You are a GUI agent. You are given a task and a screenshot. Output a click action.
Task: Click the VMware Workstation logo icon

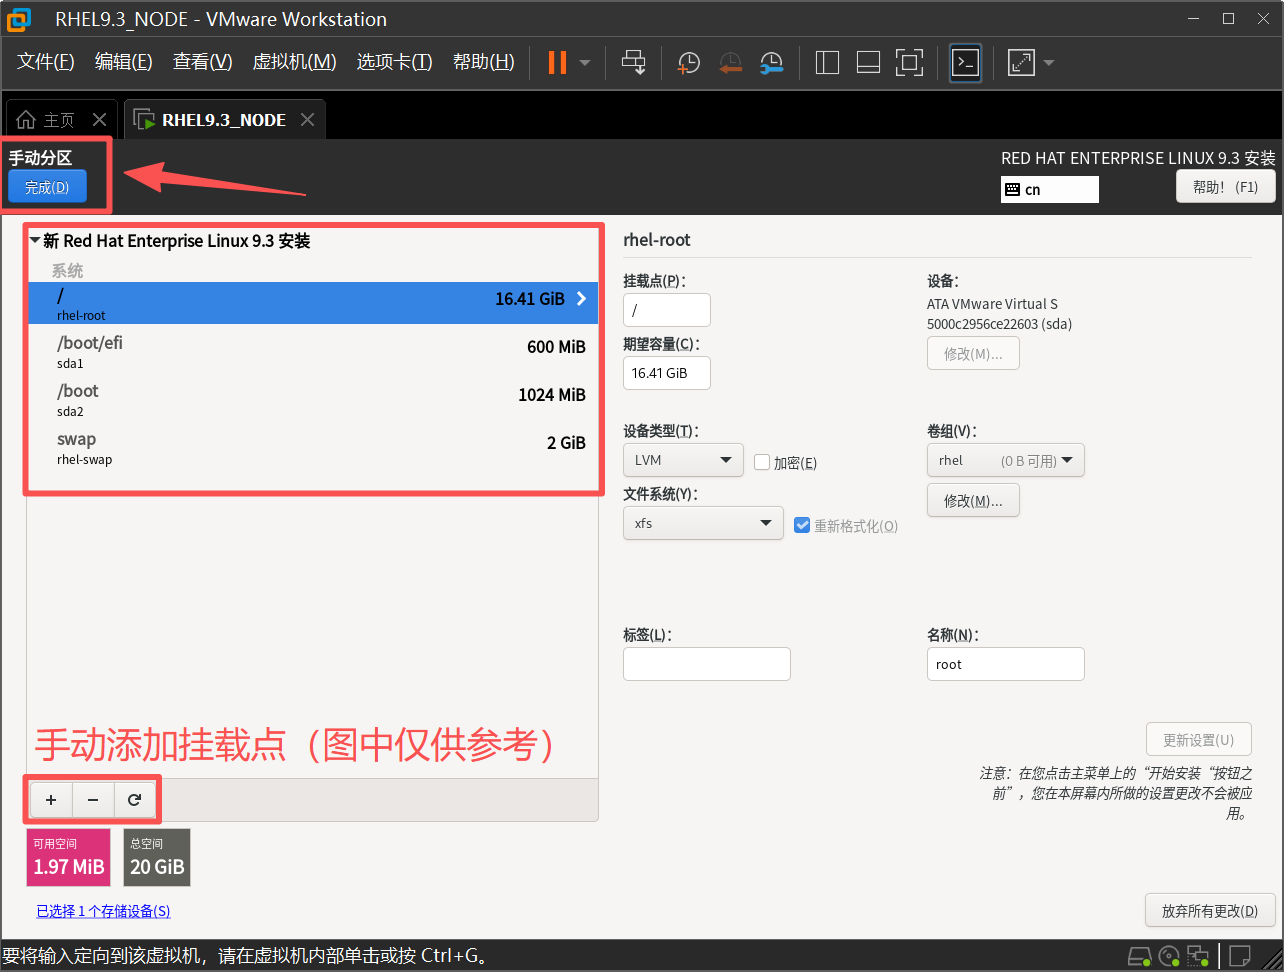[19, 18]
